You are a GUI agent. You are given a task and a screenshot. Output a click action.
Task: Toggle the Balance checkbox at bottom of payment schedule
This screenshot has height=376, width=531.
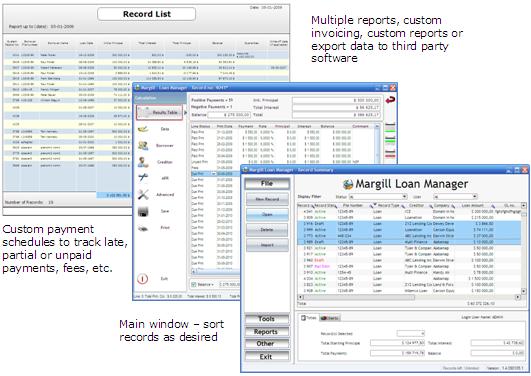click(x=194, y=285)
